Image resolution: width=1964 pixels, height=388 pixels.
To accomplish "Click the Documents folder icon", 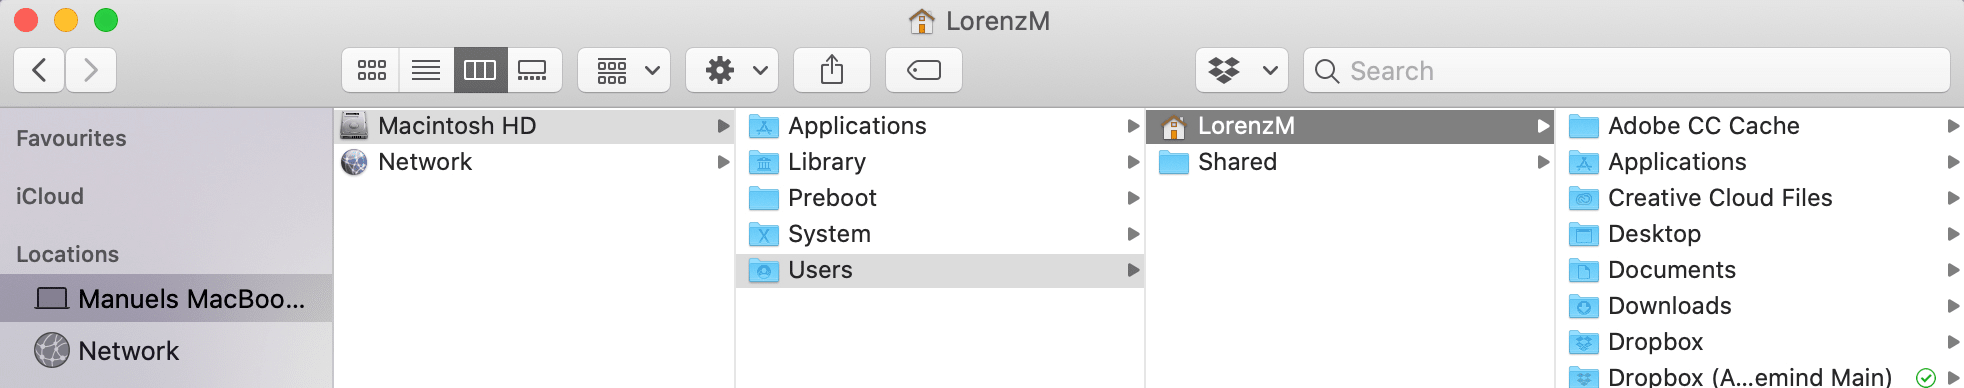I will click(1584, 270).
